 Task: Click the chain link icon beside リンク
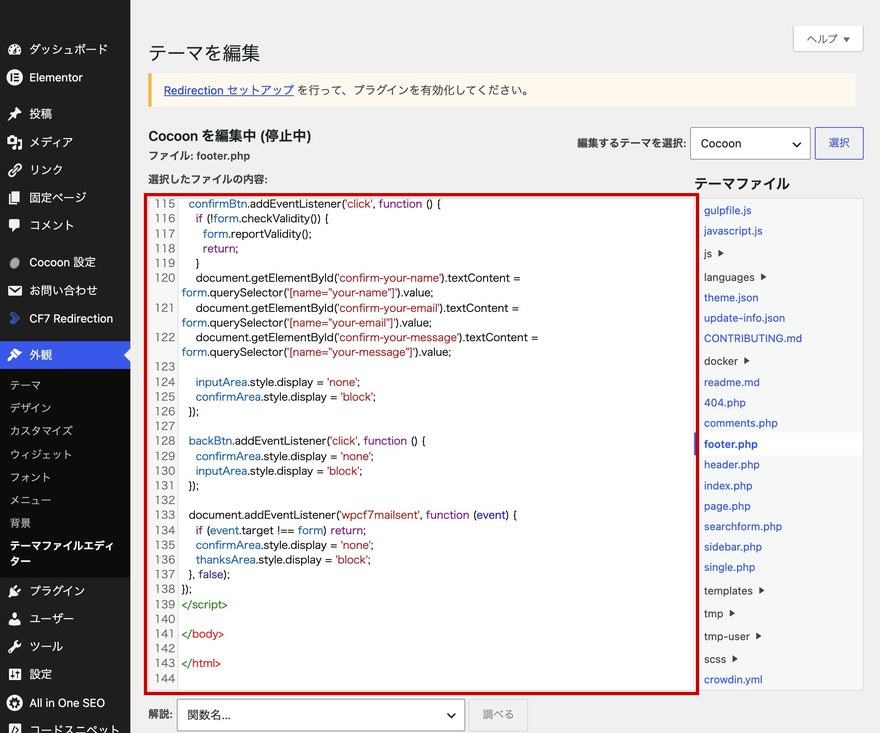coord(15,169)
